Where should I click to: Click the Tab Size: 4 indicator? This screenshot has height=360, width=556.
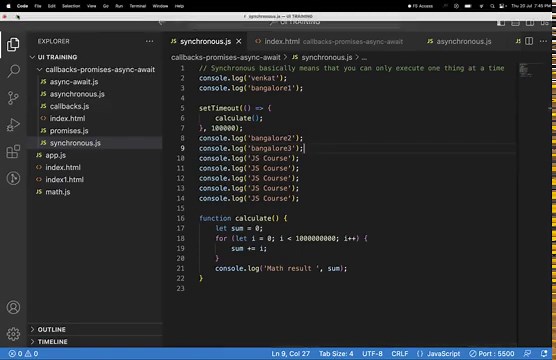coord(336,354)
